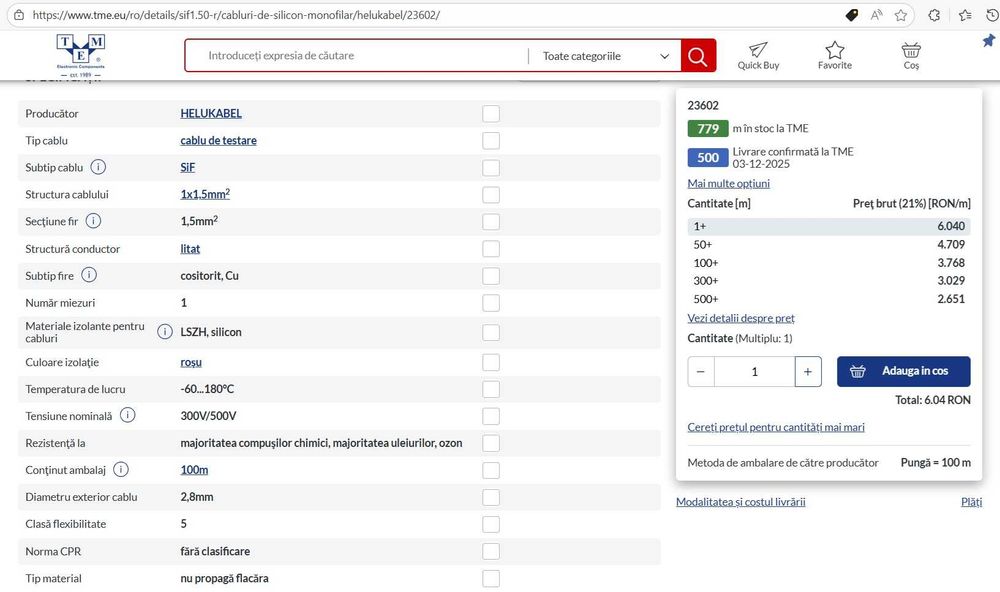Open Modalitatea și costul livrării link

click(x=740, y=502)
